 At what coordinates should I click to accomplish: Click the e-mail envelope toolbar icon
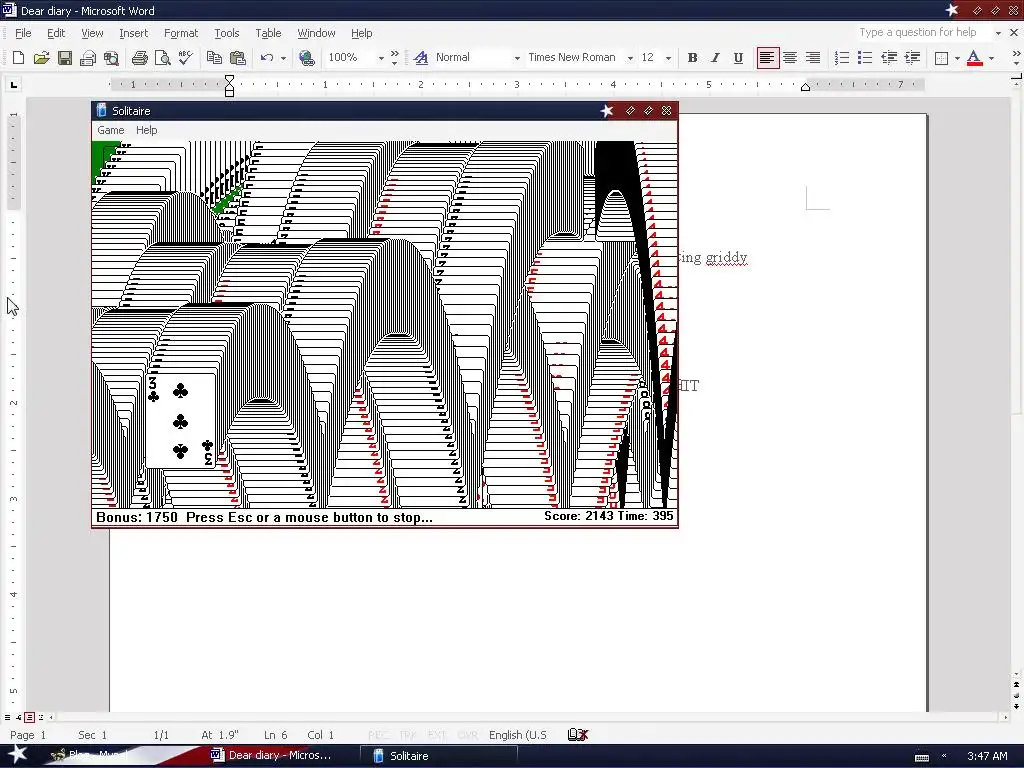point(88,57)
